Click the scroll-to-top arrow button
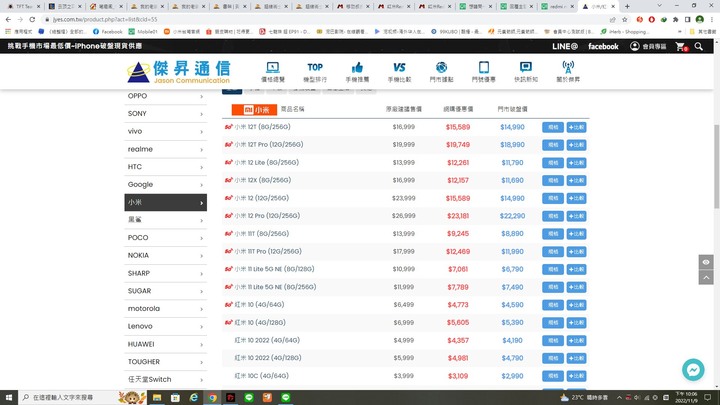 706,277
